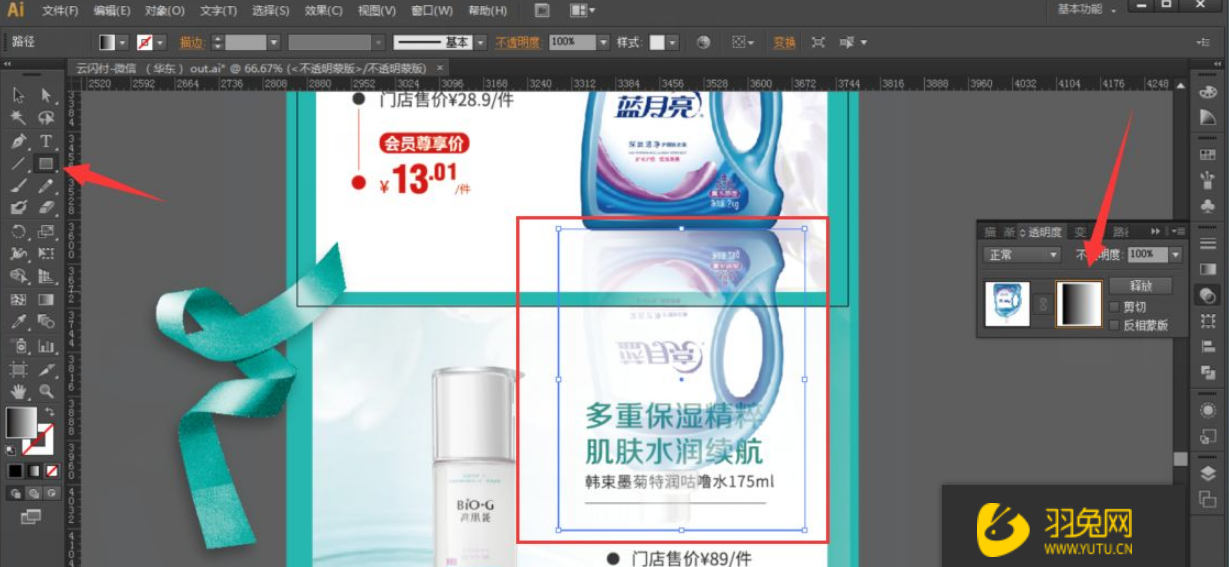Open the 基本功能 workspace switcher

[1088, 9]
